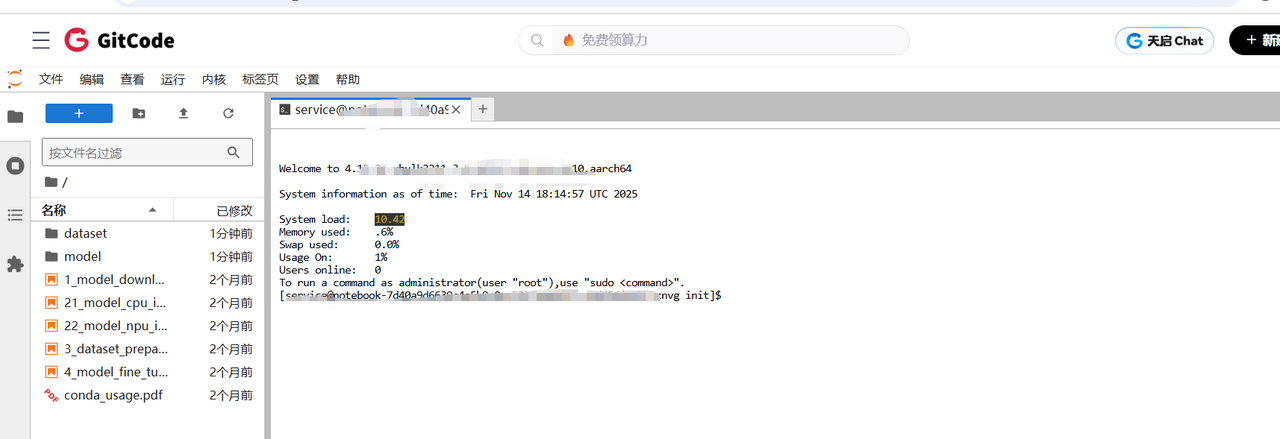Click the upload files icon
Viewport: 1280px width, 439px height.
184,114
